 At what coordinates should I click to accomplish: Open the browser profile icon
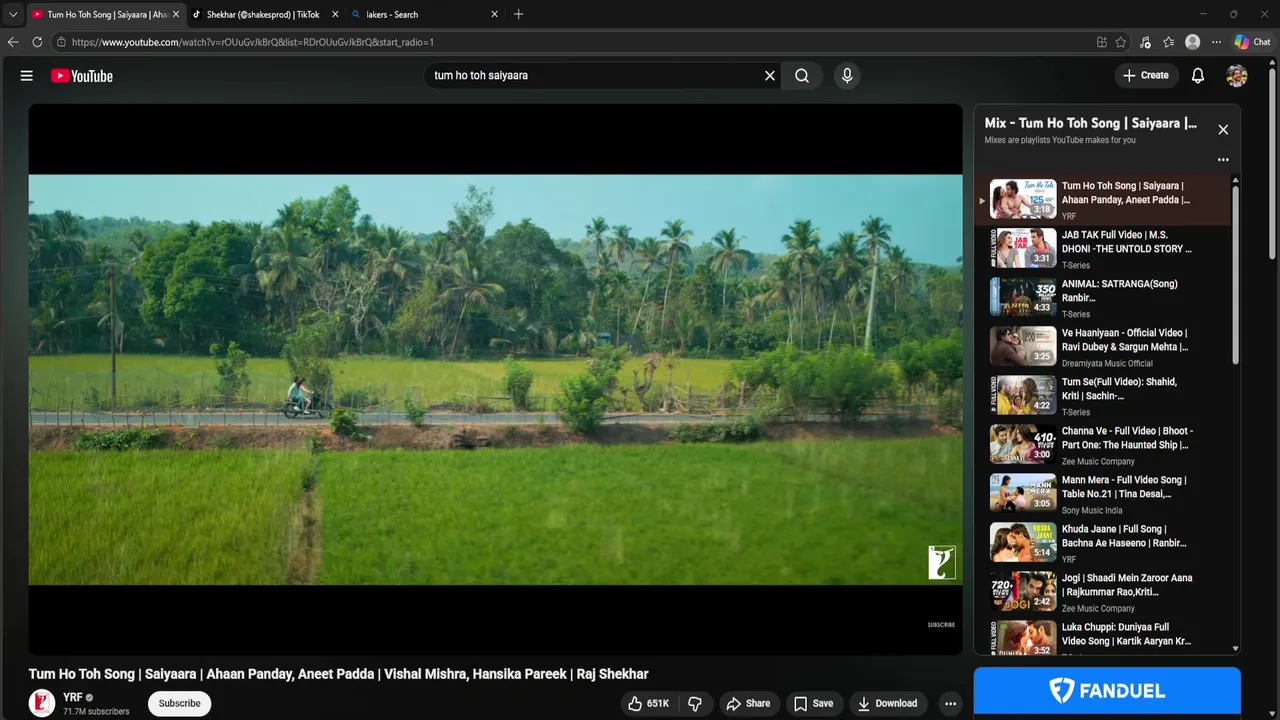pyautogui.click(x=1192, y=42)
